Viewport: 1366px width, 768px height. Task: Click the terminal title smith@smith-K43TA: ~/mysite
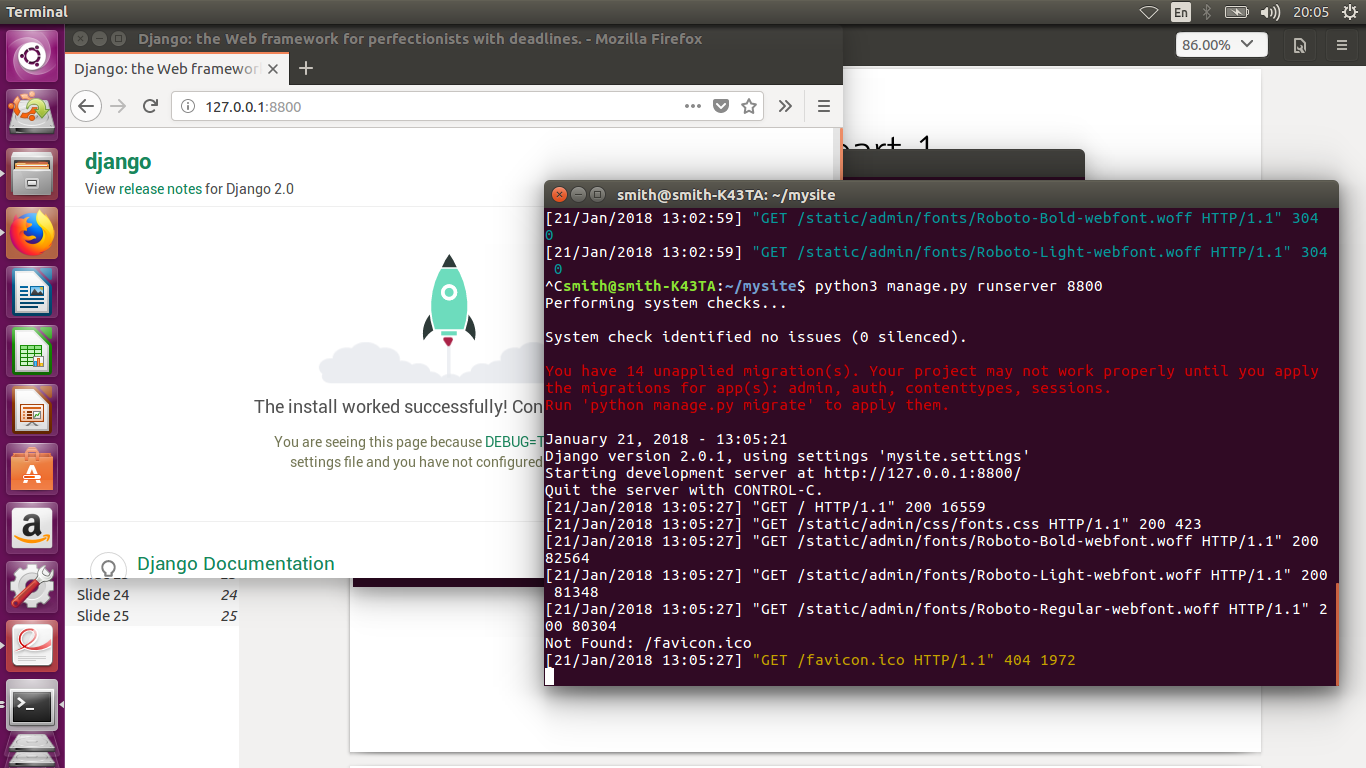[x=726, y=195]
